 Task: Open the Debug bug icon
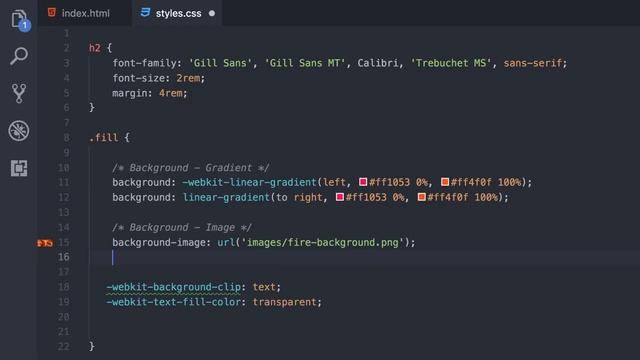tap(19, 131)
